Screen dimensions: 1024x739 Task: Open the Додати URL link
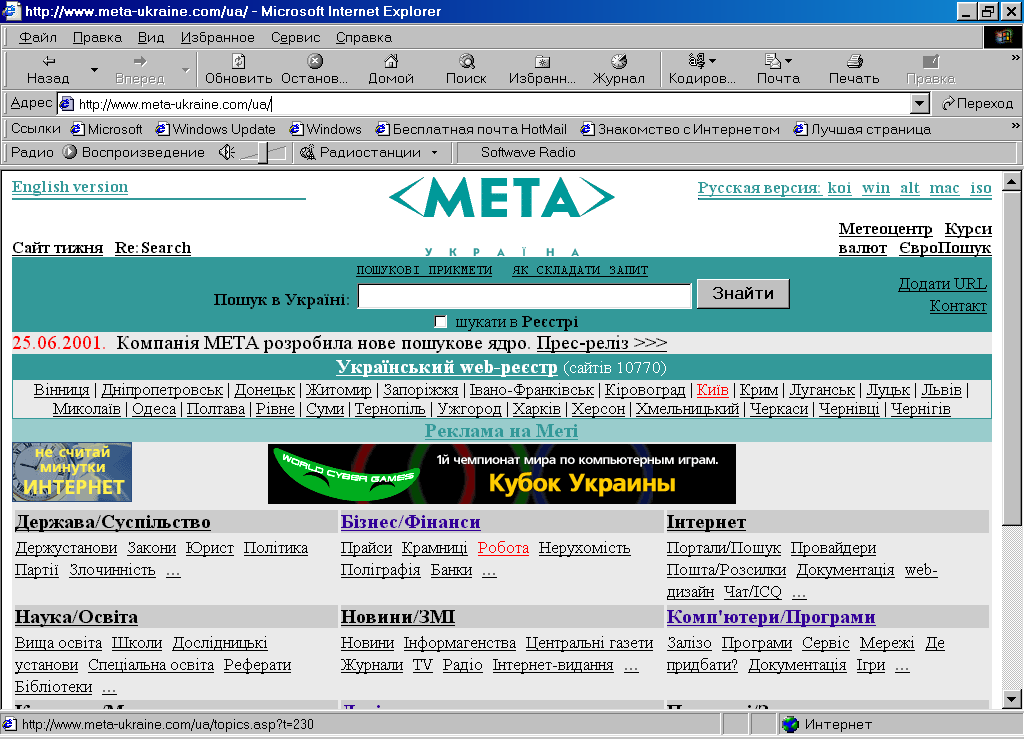tap(942, 284)
